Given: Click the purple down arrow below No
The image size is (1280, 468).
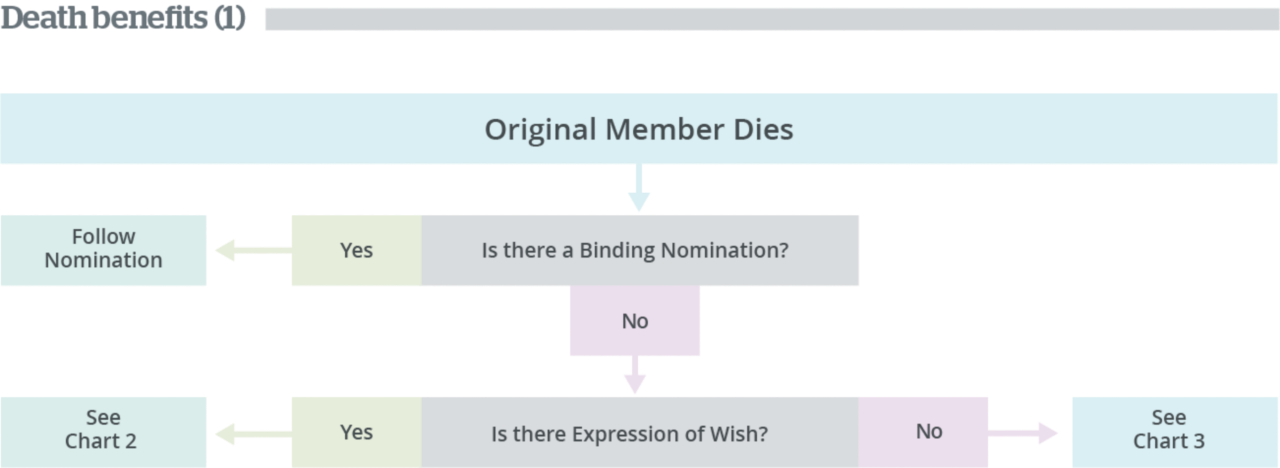Looking at the screenshot, I should [635, 375].
